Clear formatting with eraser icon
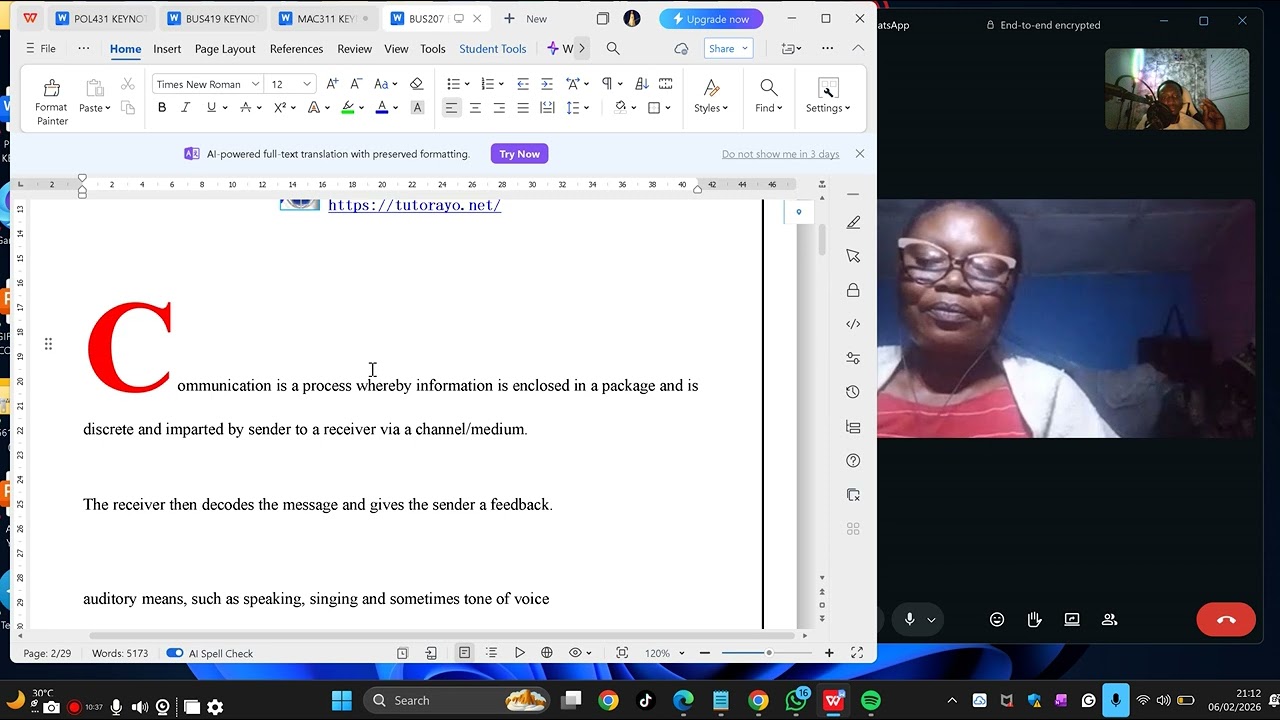The image size is (1280, 720). (417, 84)
